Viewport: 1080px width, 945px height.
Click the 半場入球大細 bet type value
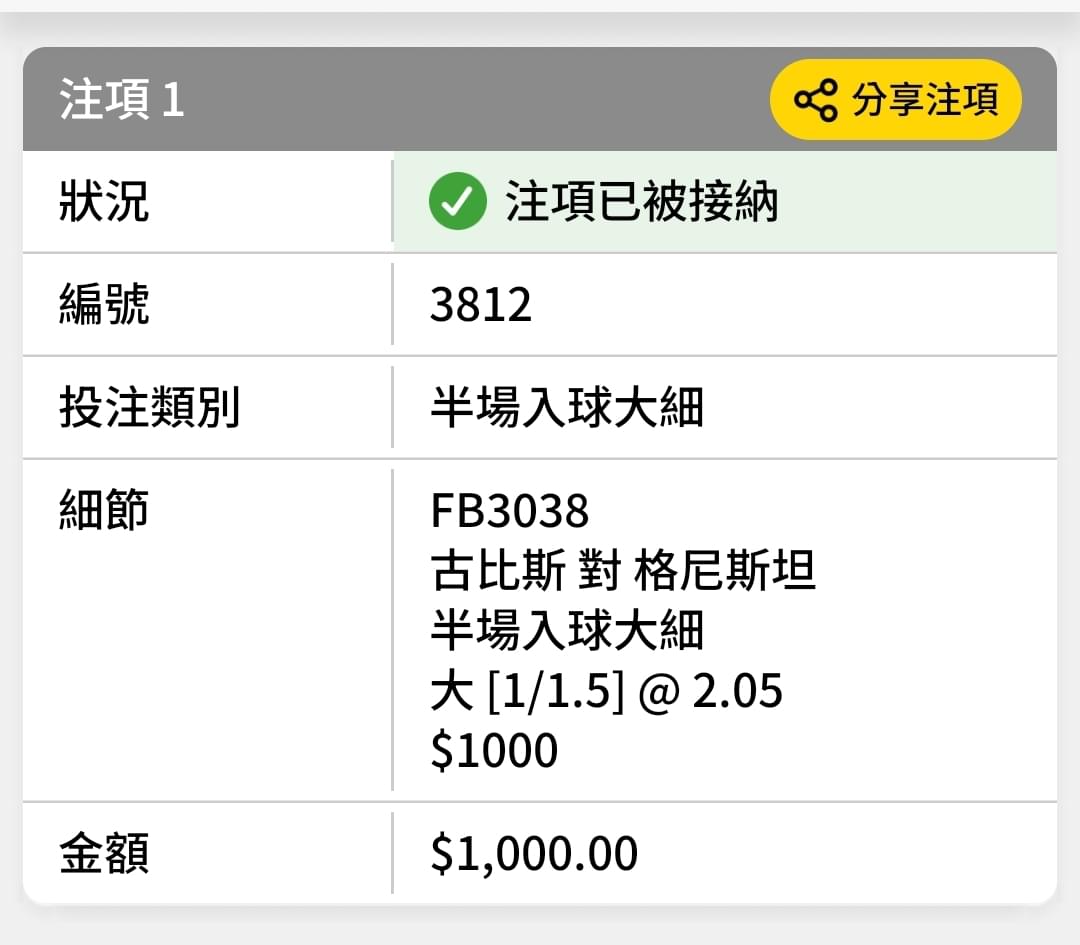(567, 407)
